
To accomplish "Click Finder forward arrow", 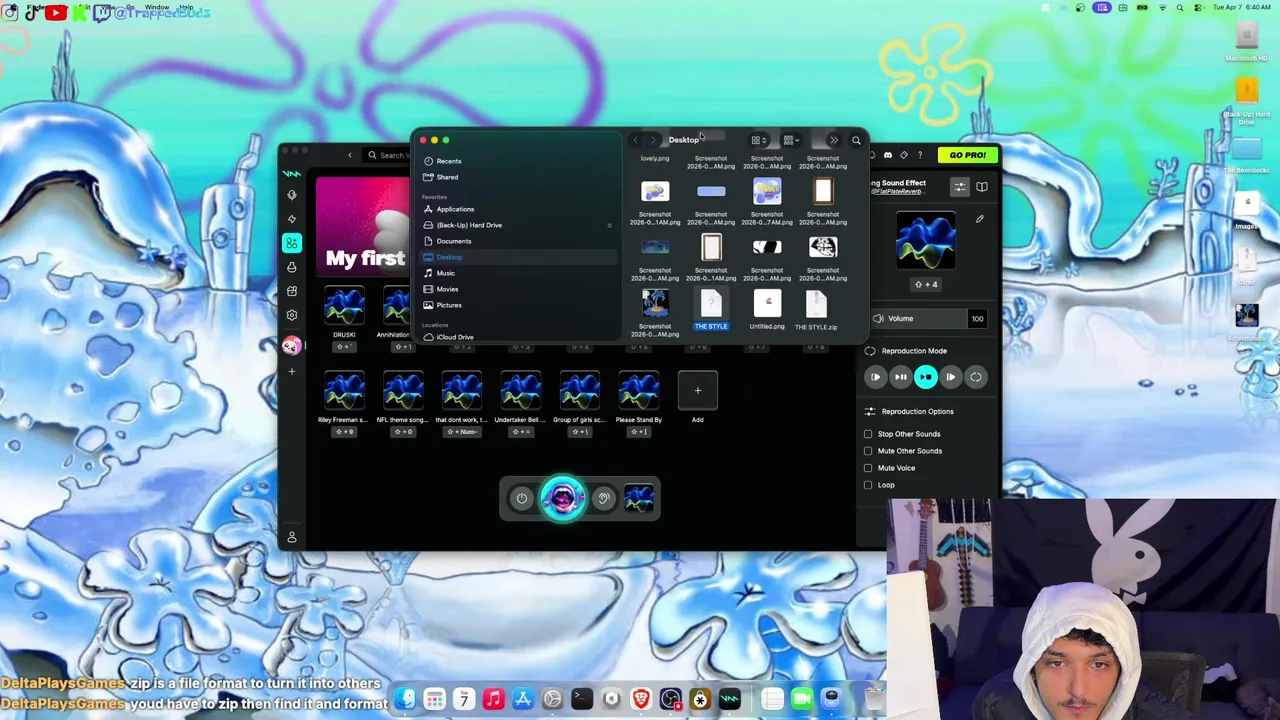I will click(653, 140).
